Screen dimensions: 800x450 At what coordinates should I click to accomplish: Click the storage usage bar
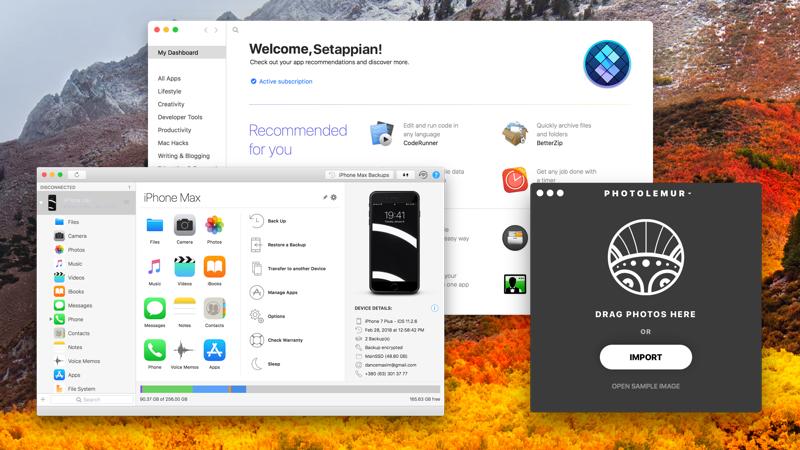[x=290, y=389]
